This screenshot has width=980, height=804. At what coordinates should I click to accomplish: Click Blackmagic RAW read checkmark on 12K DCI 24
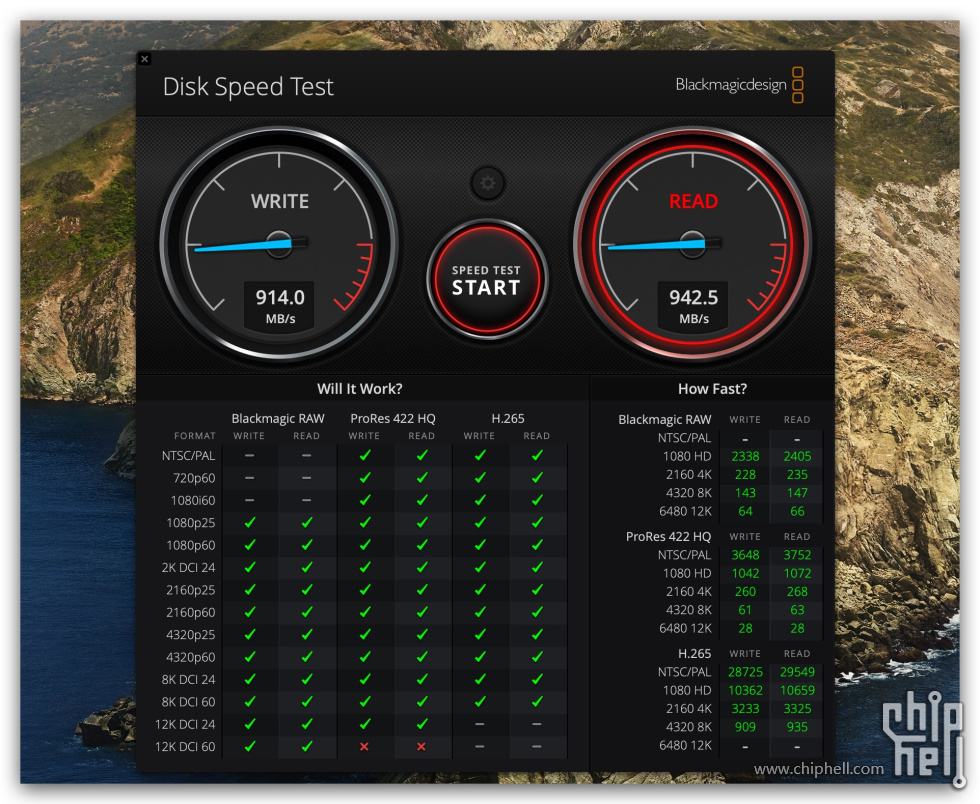(x=307, y=724)
